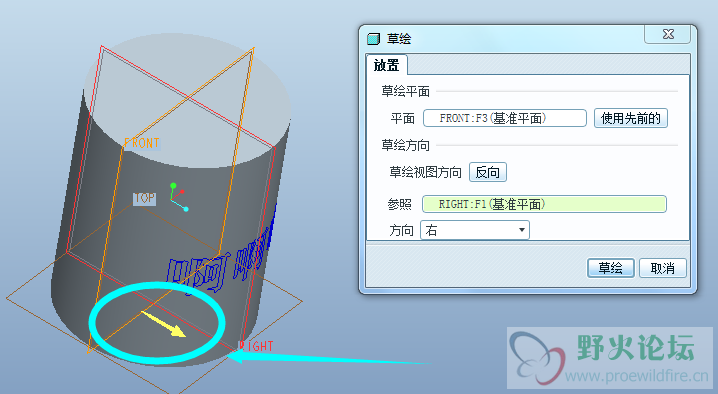This screenshot has height=394, width=718.
Task: Confirm with the 草绘 button
Action: coord(610,268)
